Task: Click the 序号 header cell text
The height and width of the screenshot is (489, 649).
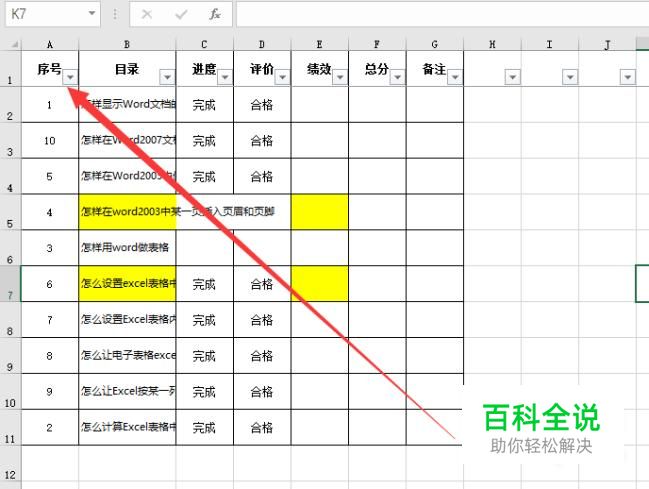Action: click(50, 69)
